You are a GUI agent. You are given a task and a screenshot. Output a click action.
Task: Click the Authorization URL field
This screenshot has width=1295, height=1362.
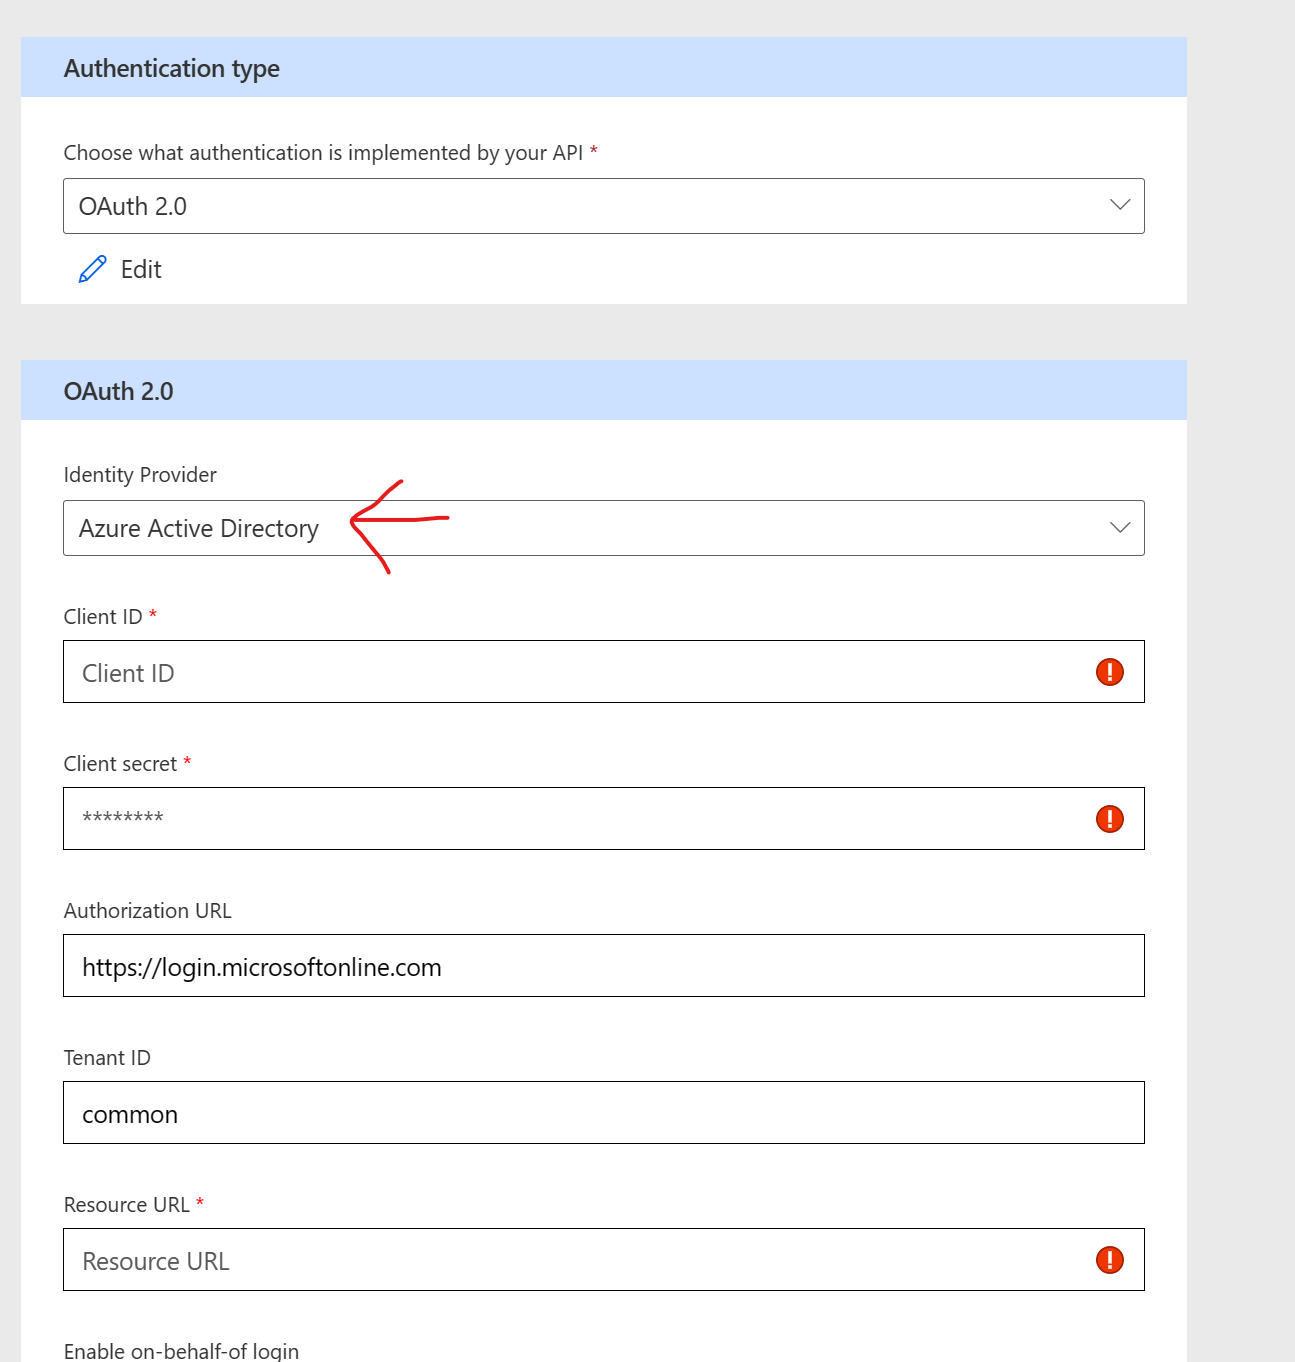(x=500, y=965)
